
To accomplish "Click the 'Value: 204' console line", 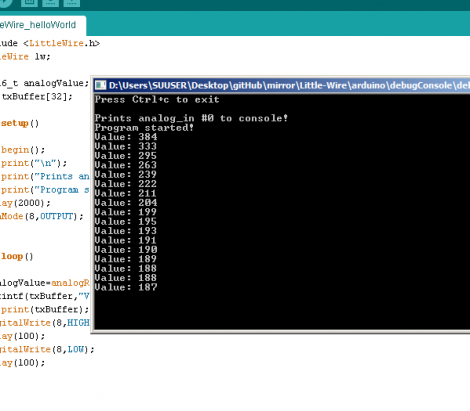I will click(126, 203).
